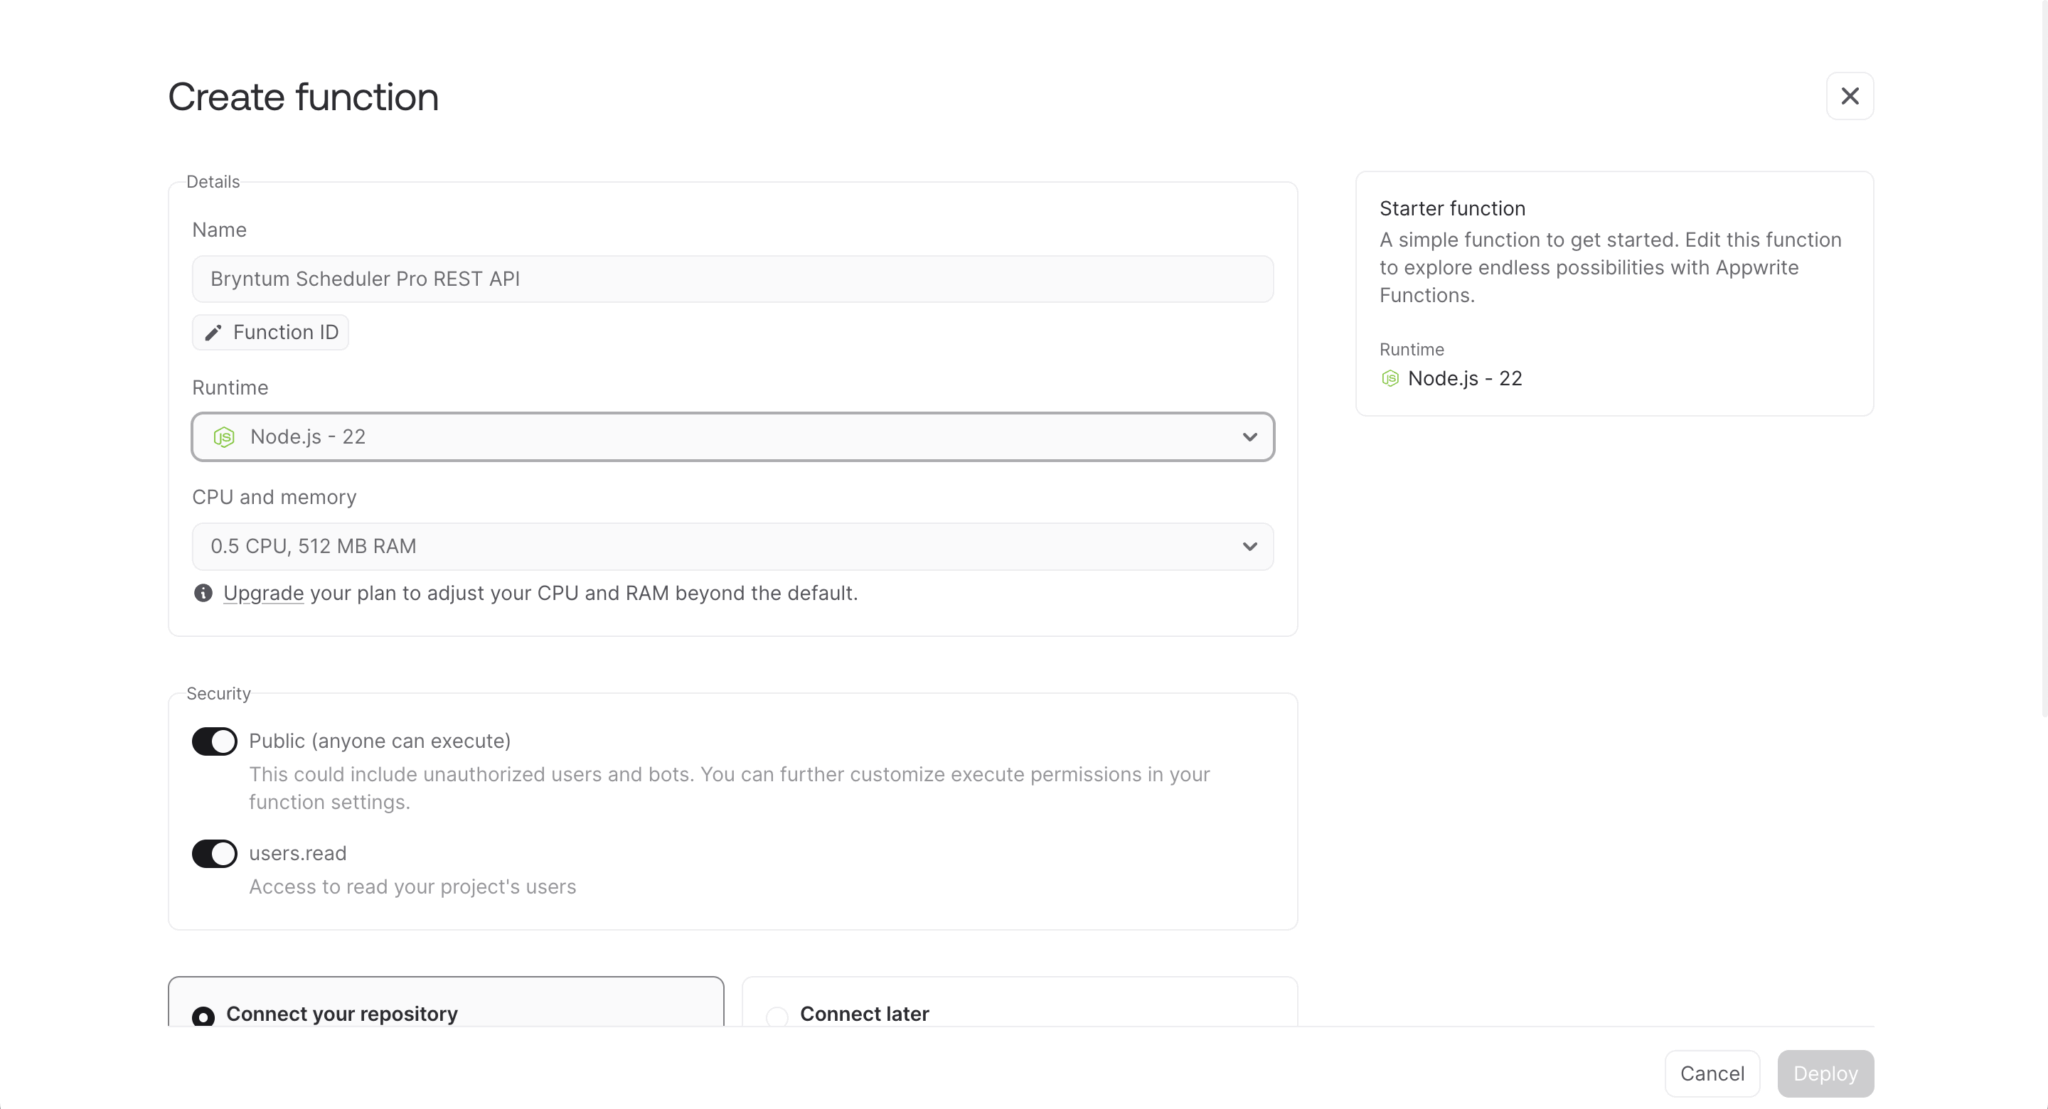Choose the Connect later radio option

pos(777,1016)
